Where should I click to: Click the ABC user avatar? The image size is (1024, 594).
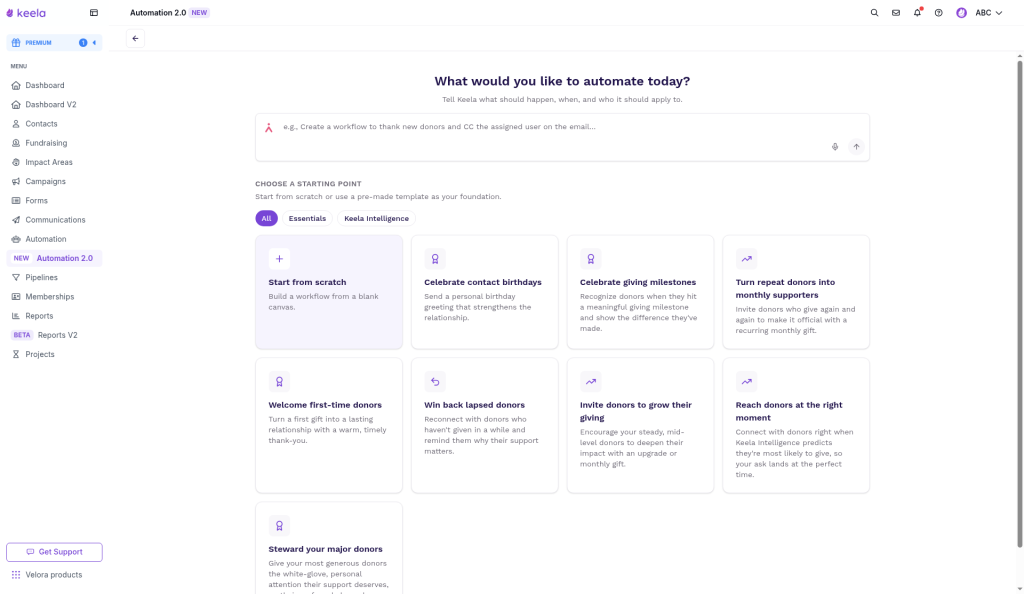pyautogui.click(x=961, y=12)
